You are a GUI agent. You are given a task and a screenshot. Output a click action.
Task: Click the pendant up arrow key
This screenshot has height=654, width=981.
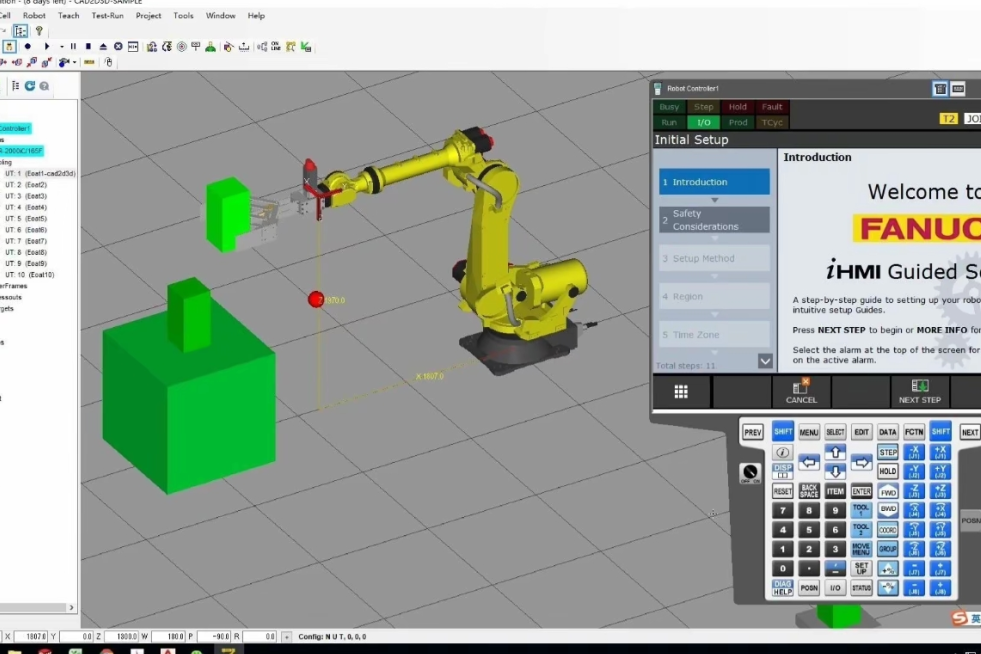[835, 452]
